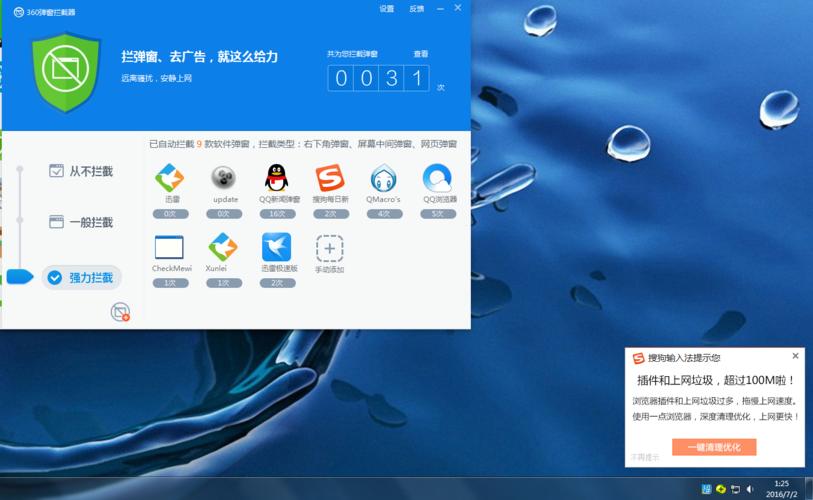813x500 pixels.
Task: Click the middle dot of blocking-level slider
Action: tap(20, 220)
